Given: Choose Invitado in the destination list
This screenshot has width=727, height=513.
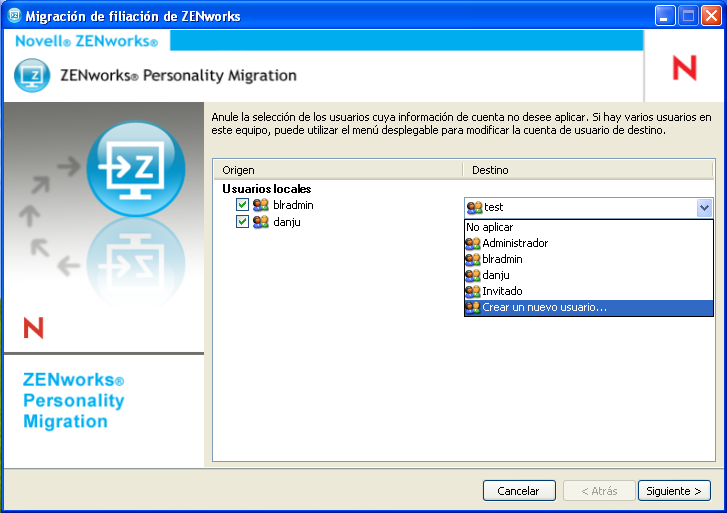Looking at the screenshot, I should point(588,291).
